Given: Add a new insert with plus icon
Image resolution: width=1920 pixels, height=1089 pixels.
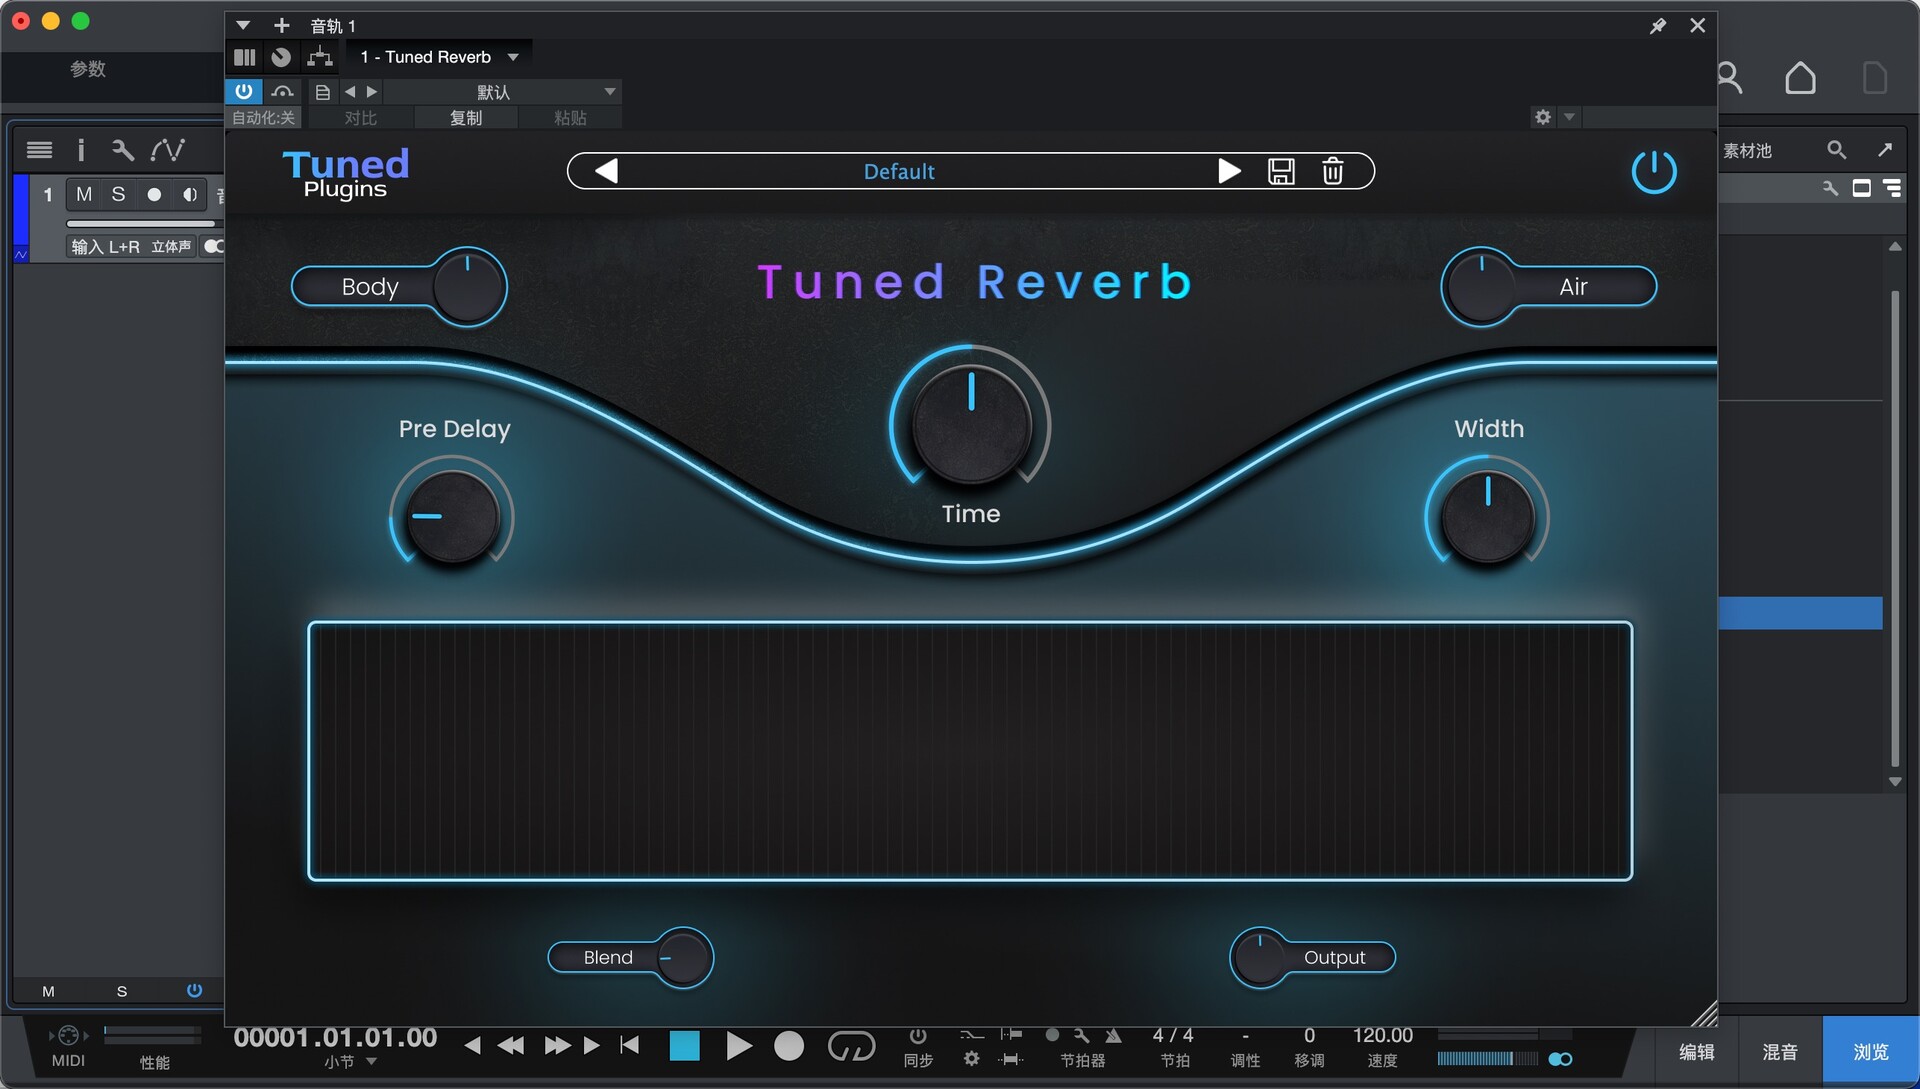Looking at the screenshot, I should pyautogui.click(x=282, y=25).
